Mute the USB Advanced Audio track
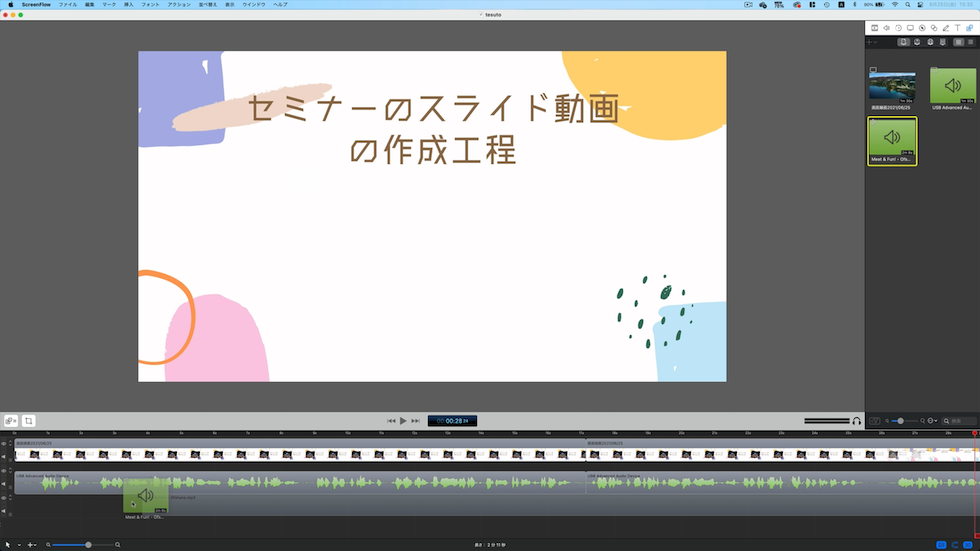980x551 pixels. click(4, 484)
